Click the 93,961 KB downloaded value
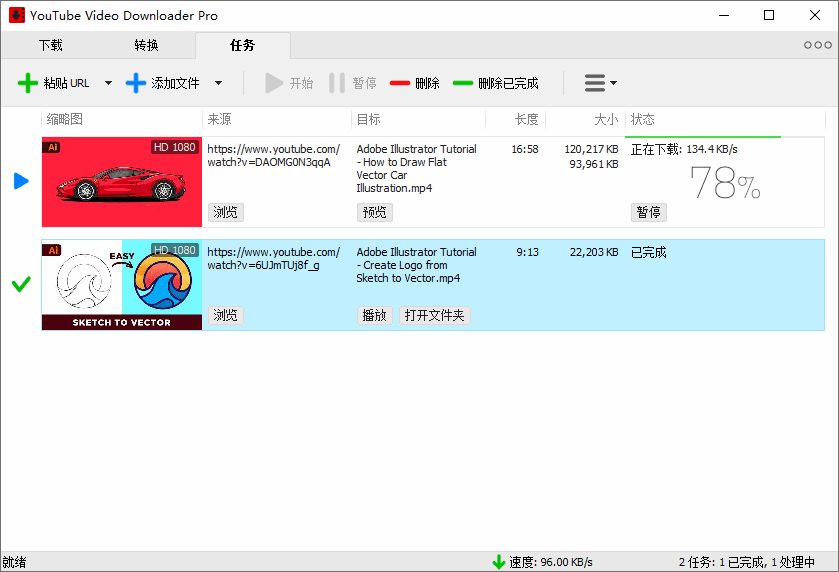This screenshot has width=839, height=572. (594, 164)
